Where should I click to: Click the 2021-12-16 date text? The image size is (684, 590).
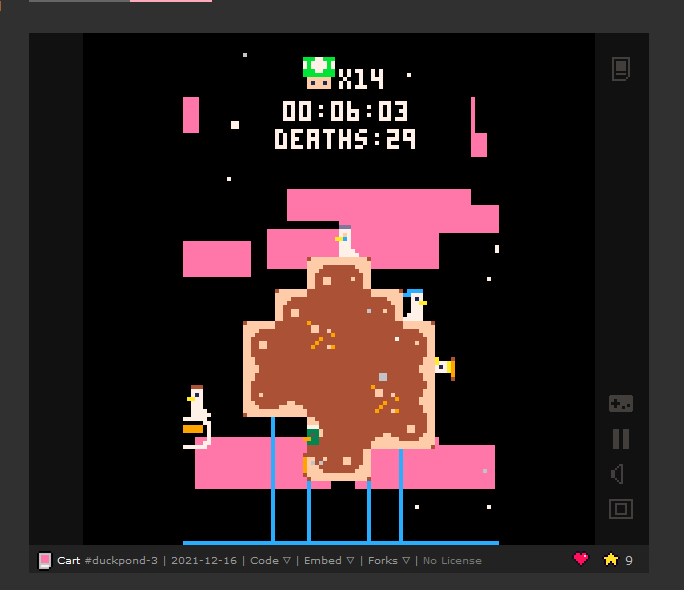click(x=204, y=560)
